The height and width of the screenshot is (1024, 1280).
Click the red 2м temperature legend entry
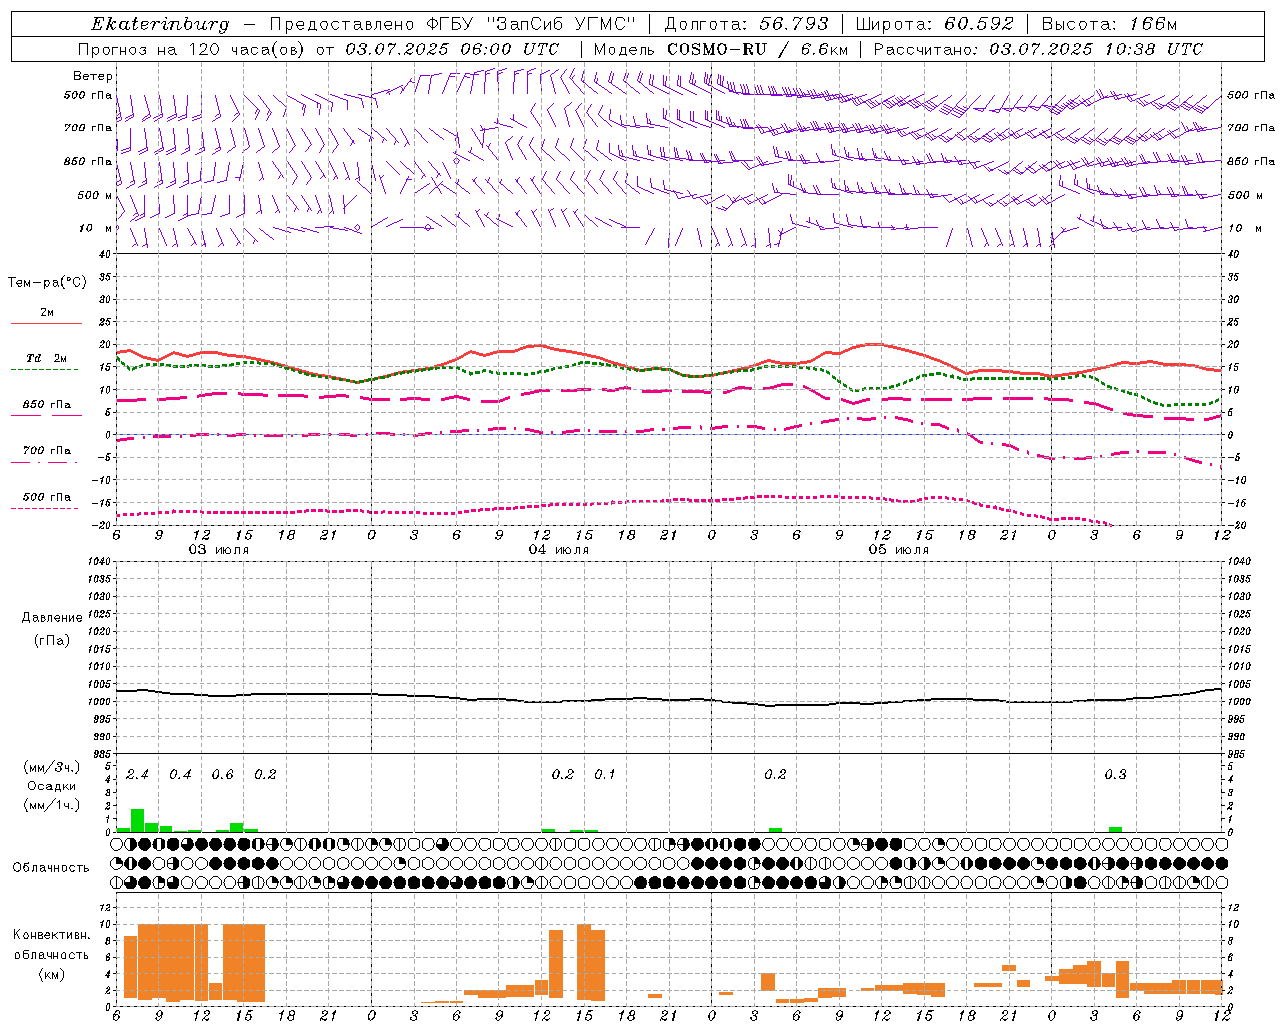click(46, 317)
